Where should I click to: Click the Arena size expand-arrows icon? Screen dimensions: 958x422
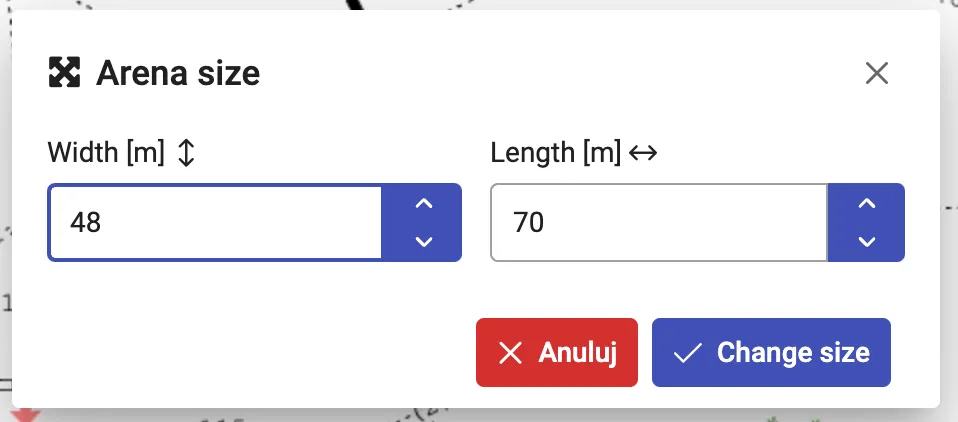pyautogui.click(x=64, y=72)
